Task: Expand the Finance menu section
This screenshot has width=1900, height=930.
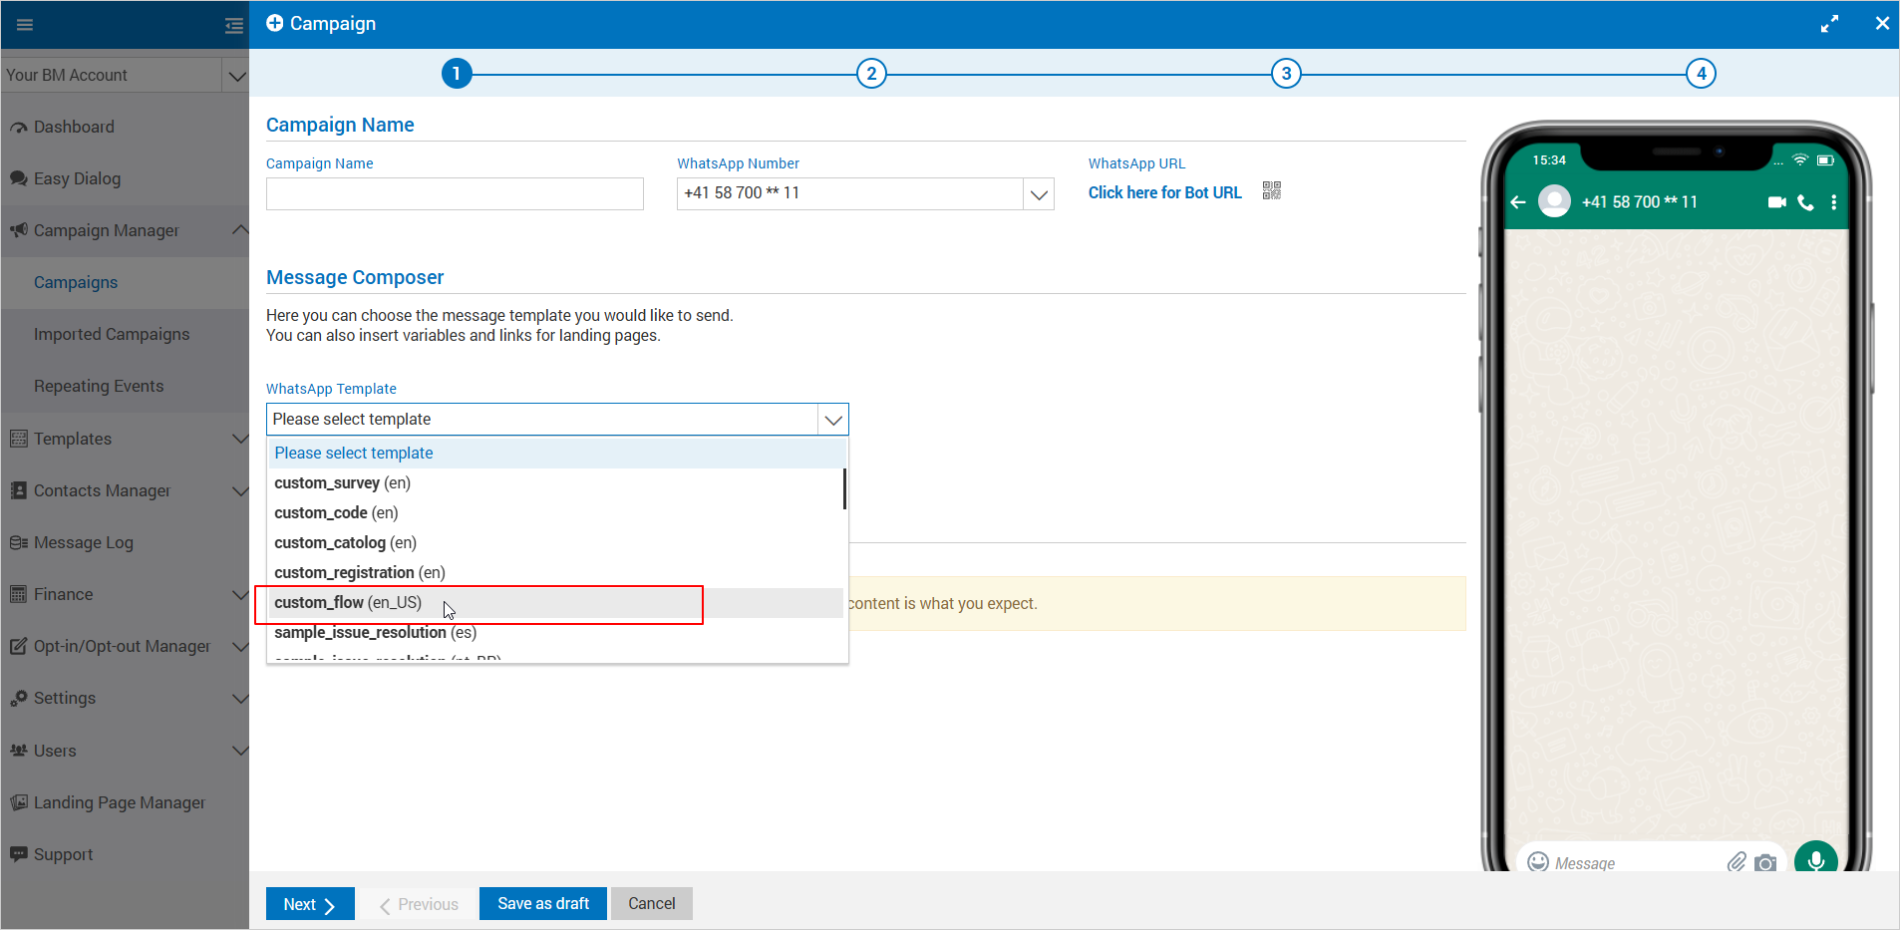Action: click(x=240, y=595)
